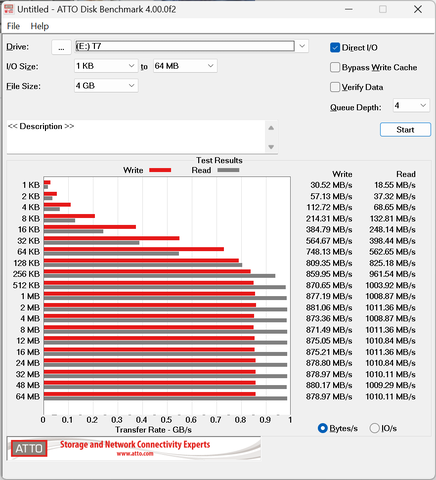Expand the Drive selection dropdown

pos(302,46)
